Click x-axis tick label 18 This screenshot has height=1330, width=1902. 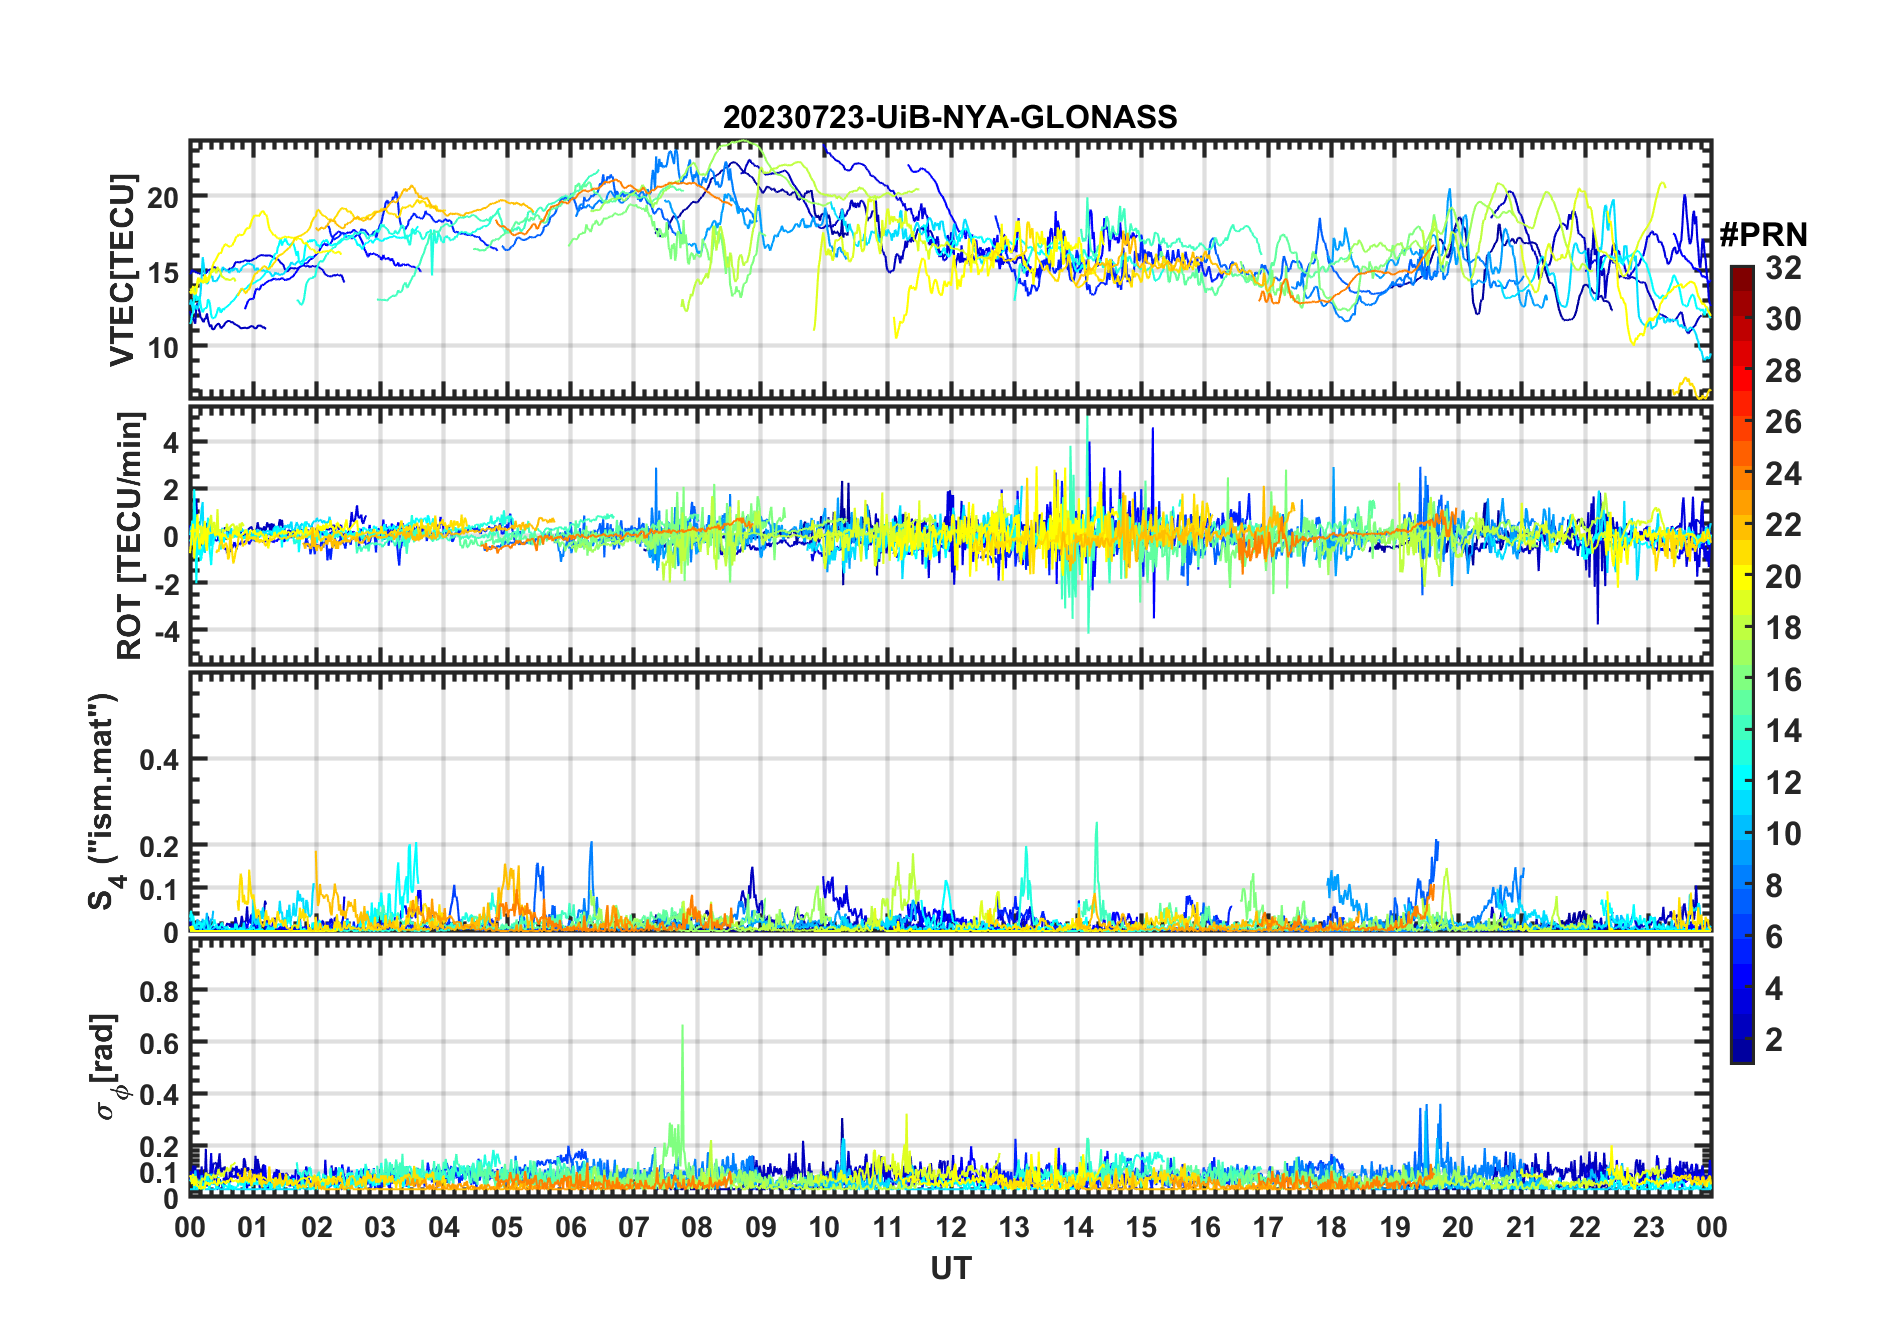[1331, 1227]
